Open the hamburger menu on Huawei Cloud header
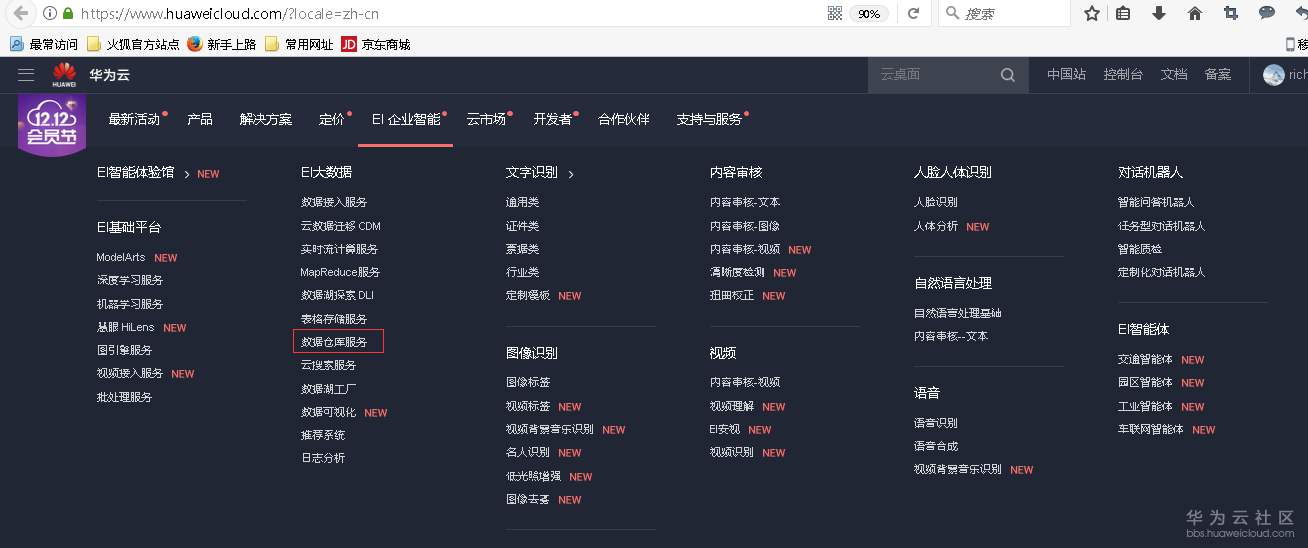This screenshot has width=1308, height=548. click(x=26, y=75)
